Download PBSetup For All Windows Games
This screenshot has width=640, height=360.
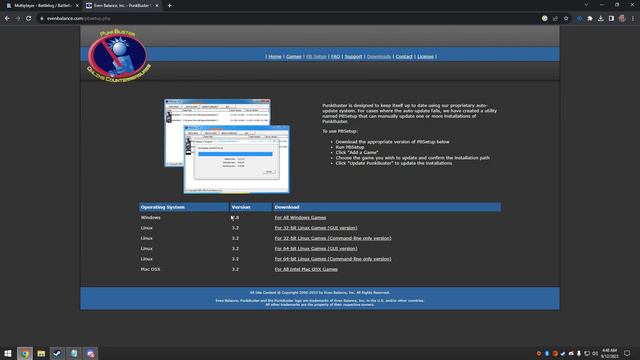click(x=300, y=218)
